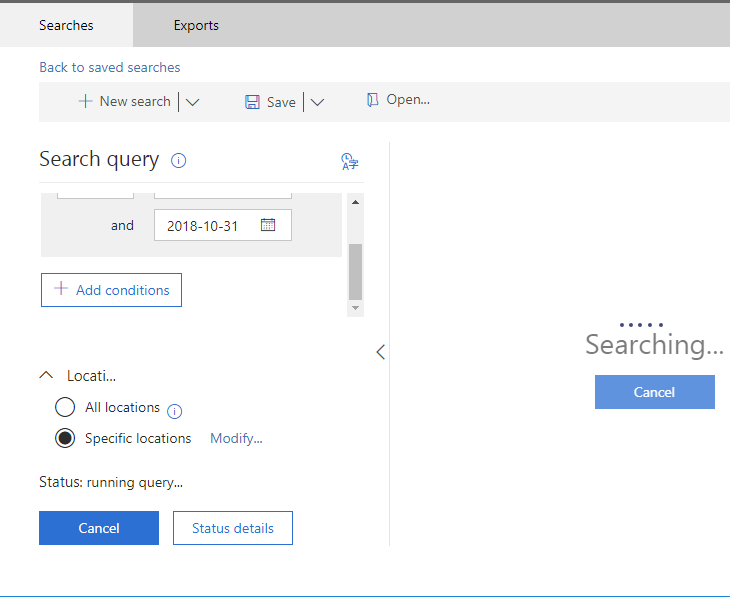Viewport: 730px width, 597px height.
Task: Click the 2018-10-31 date input field
Action: 223,225
